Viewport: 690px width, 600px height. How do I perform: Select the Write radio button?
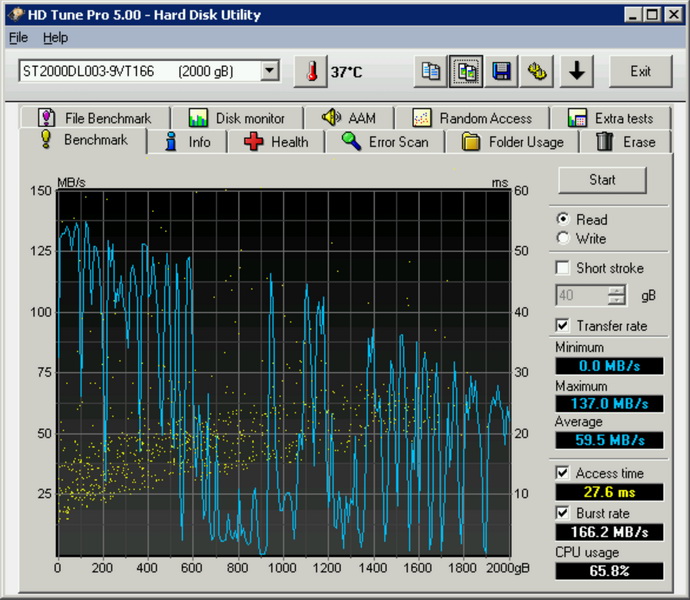[x=563, y=238]
